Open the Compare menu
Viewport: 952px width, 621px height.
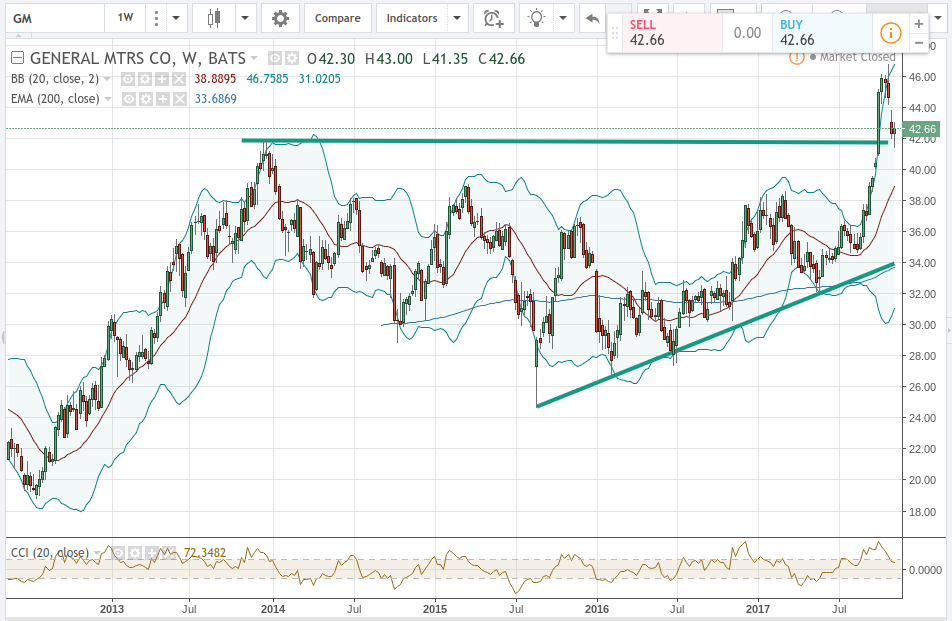click(x=337, y=18)
